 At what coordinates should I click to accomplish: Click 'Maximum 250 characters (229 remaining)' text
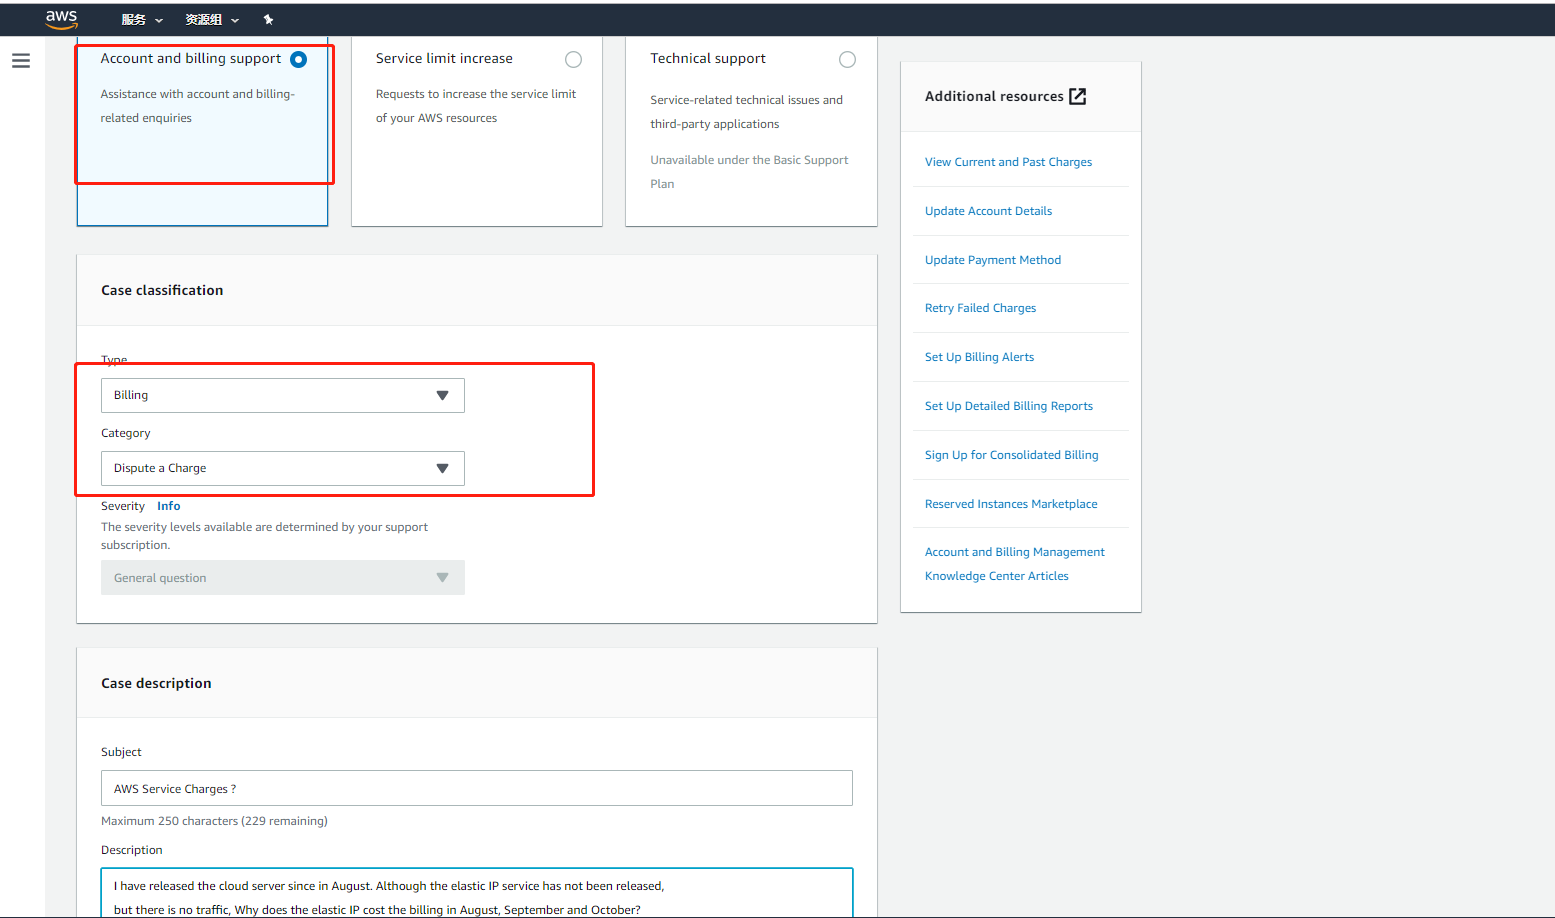pos(214,821)
